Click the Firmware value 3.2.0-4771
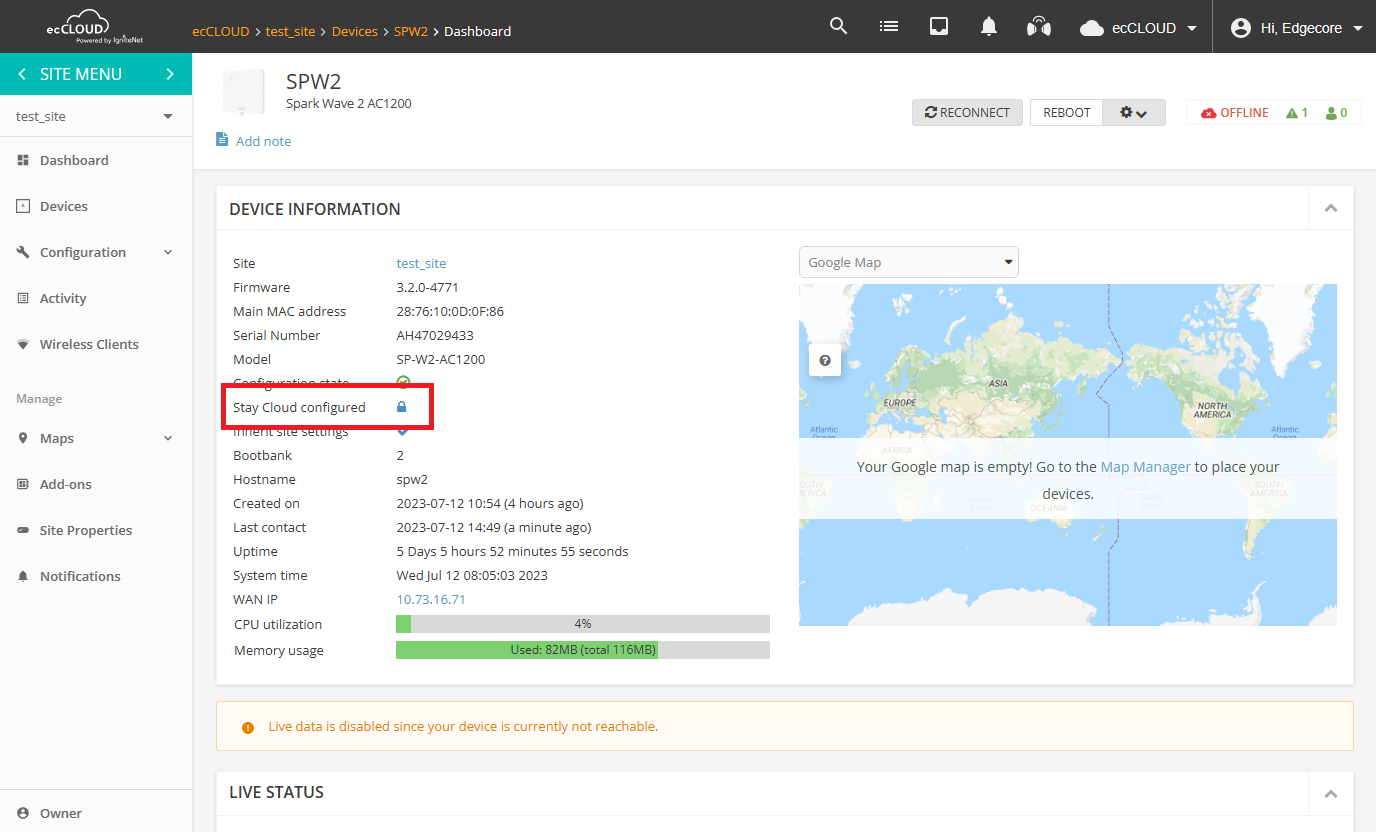The width and height of the screenshot is (1376, 832). pyautogui.click(x=428, y=287)
